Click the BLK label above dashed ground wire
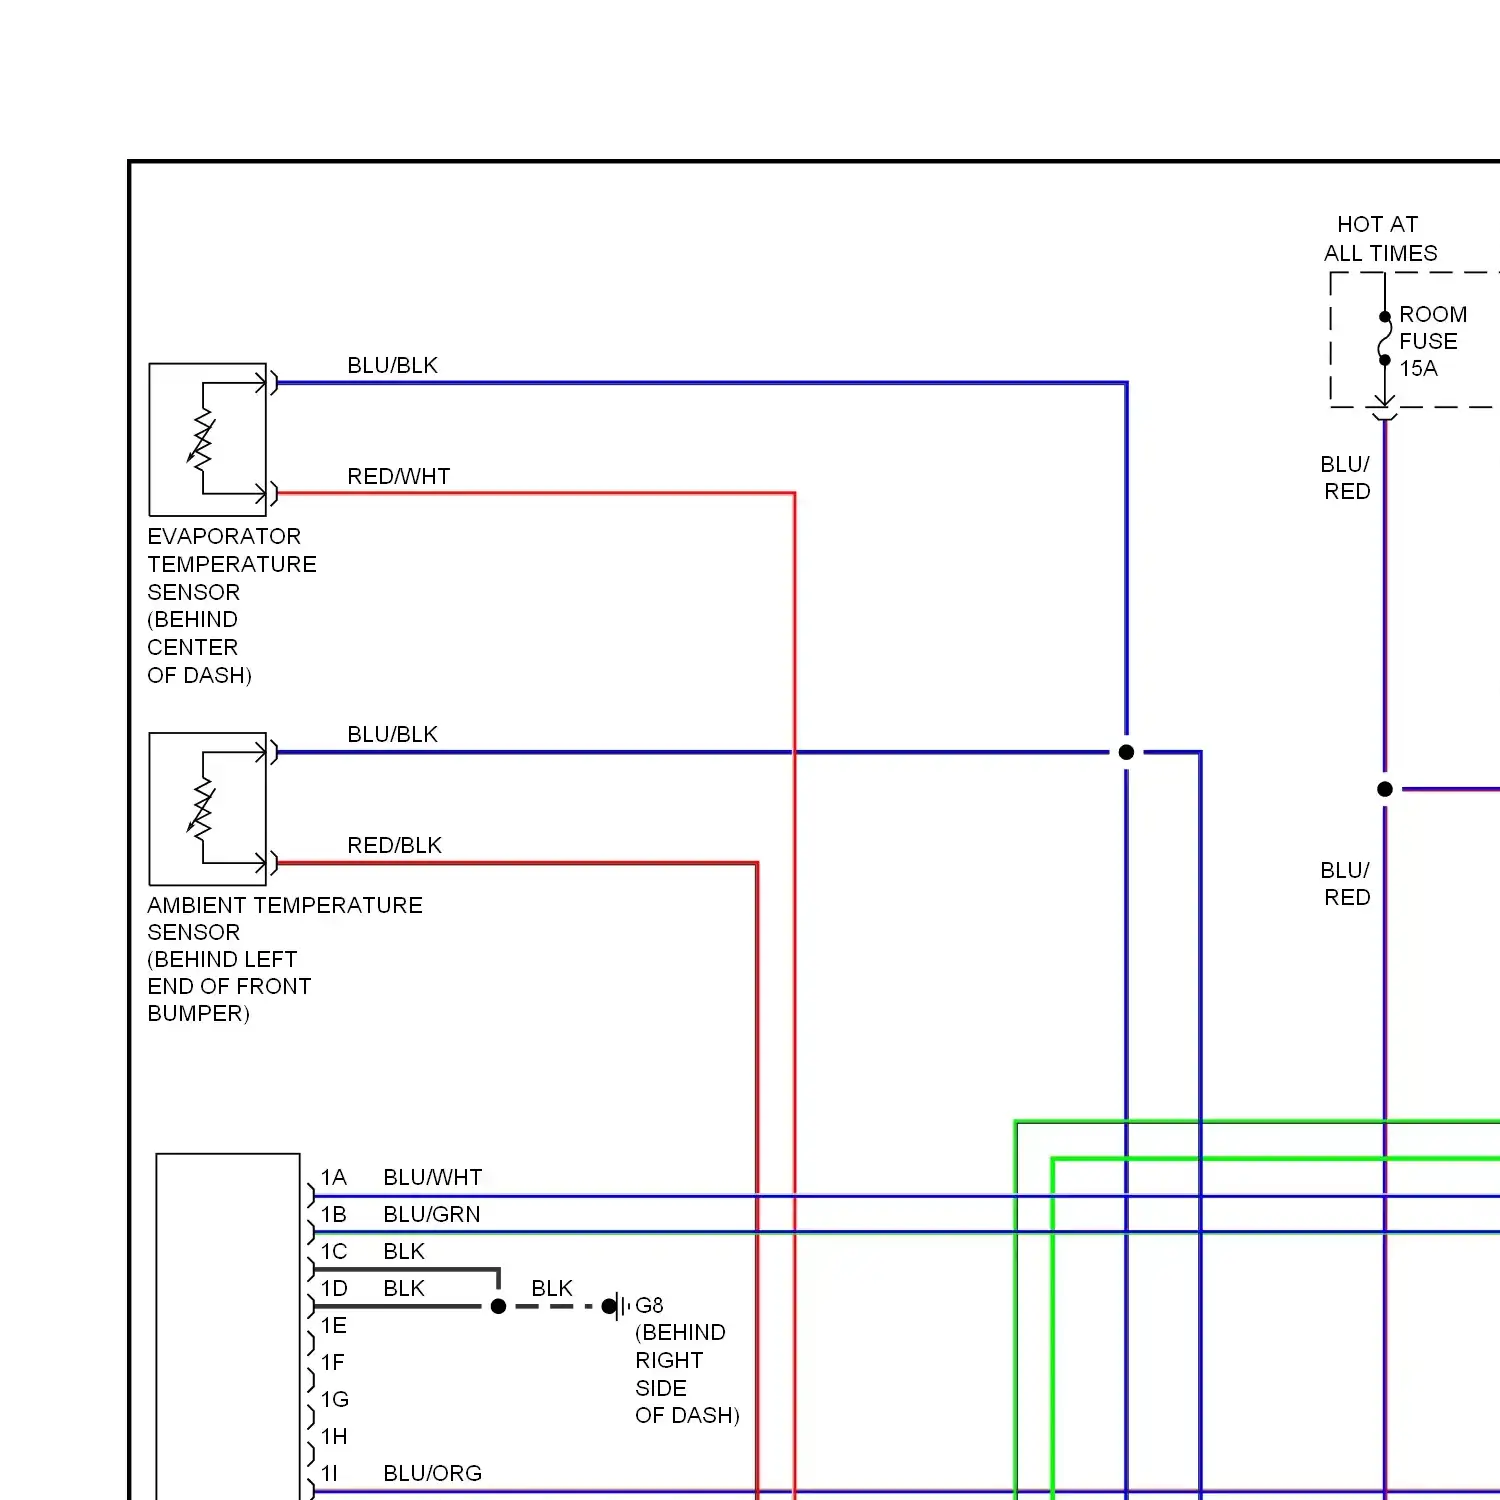Viewport: 1500px width, 1500px height. click(x=551, y=1288)
